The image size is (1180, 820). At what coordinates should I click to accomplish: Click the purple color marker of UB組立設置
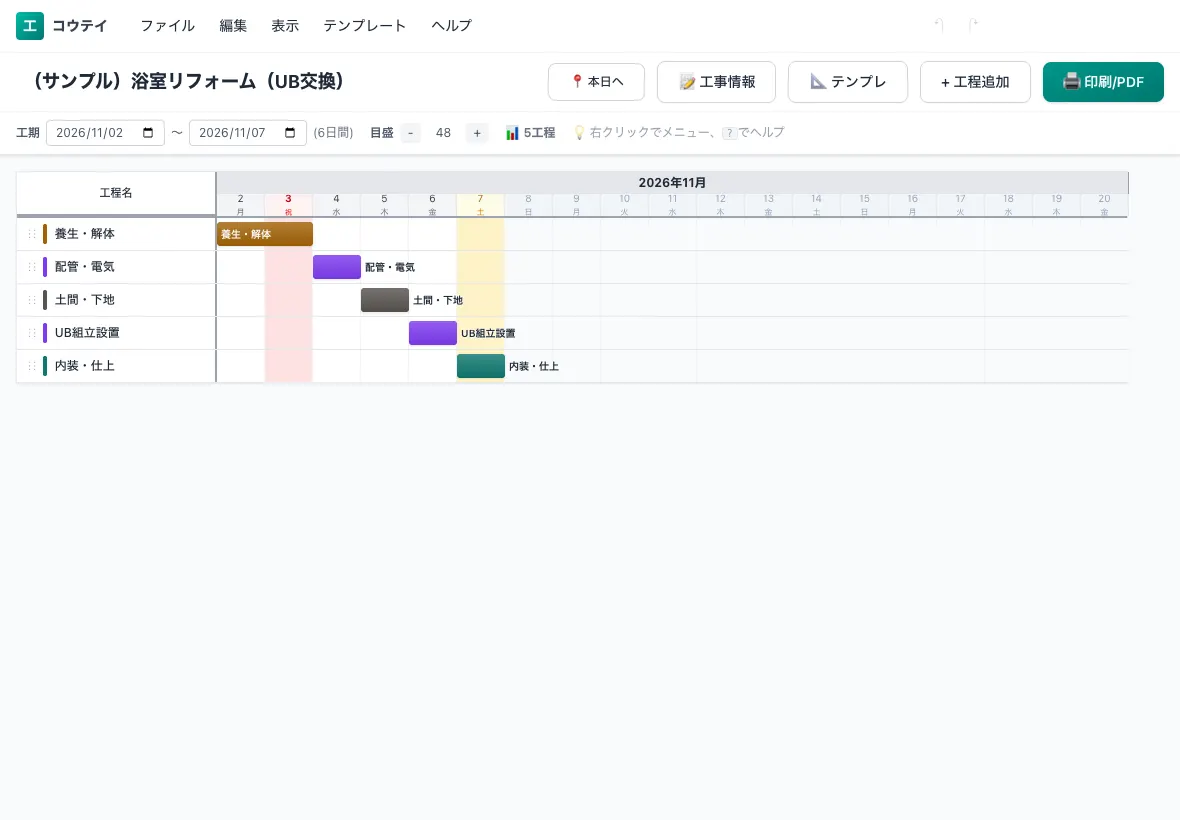tap(45, 333)
